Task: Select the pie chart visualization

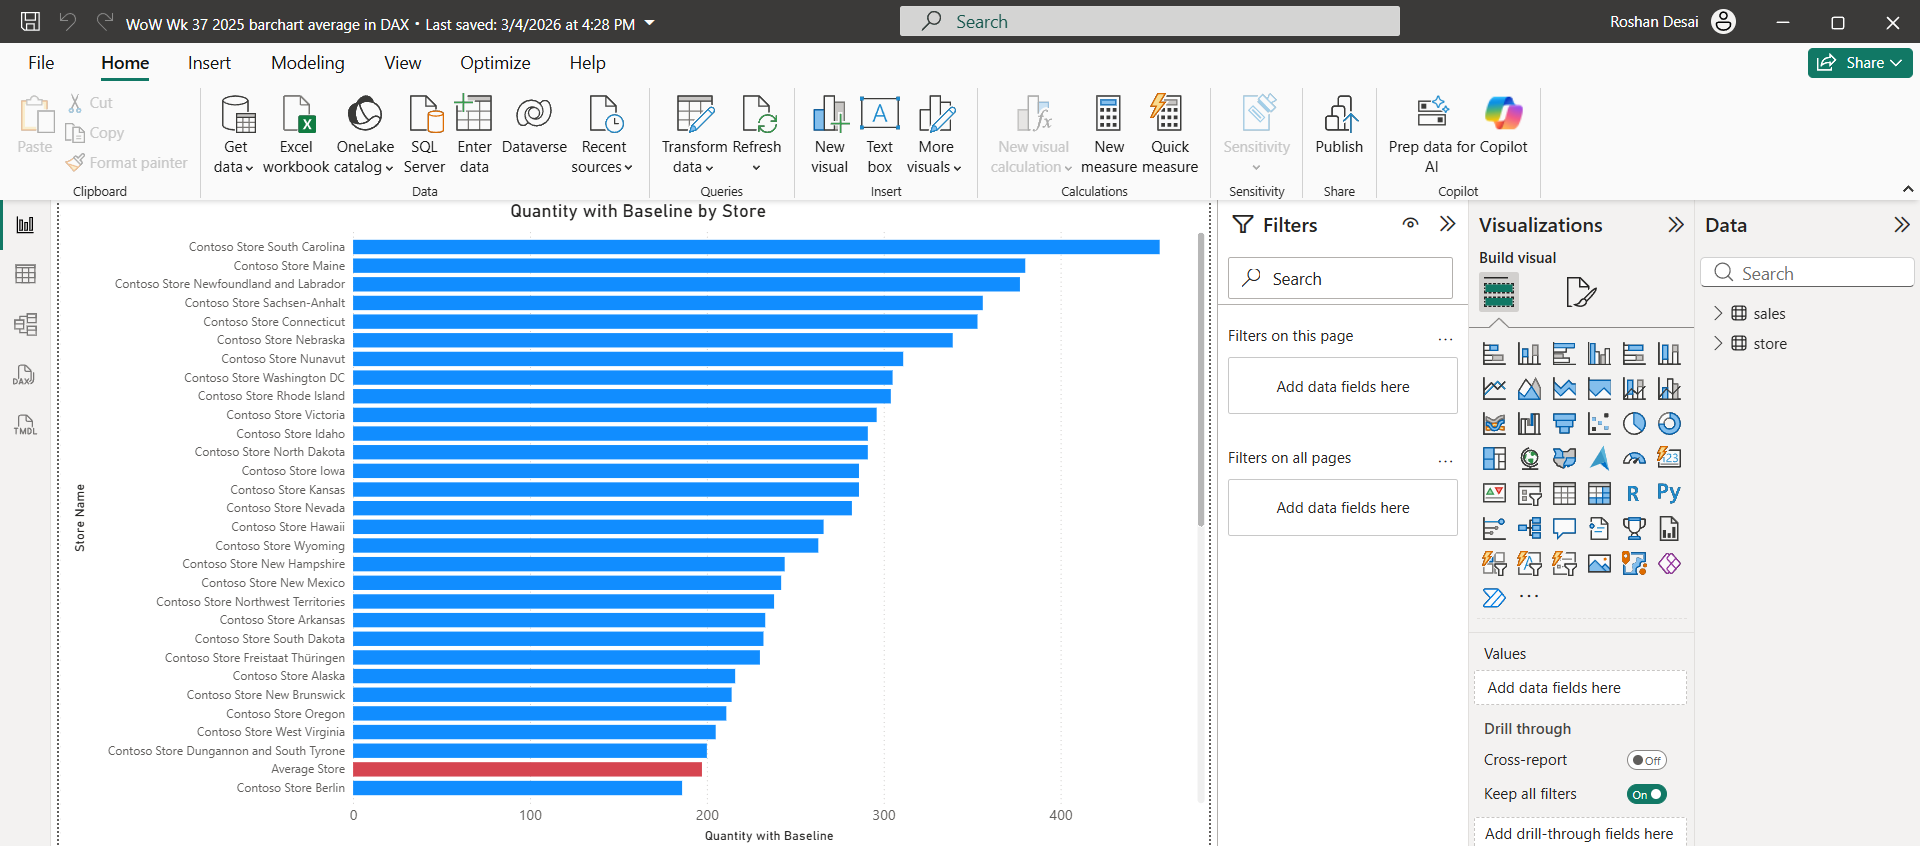Action: 1634,424
